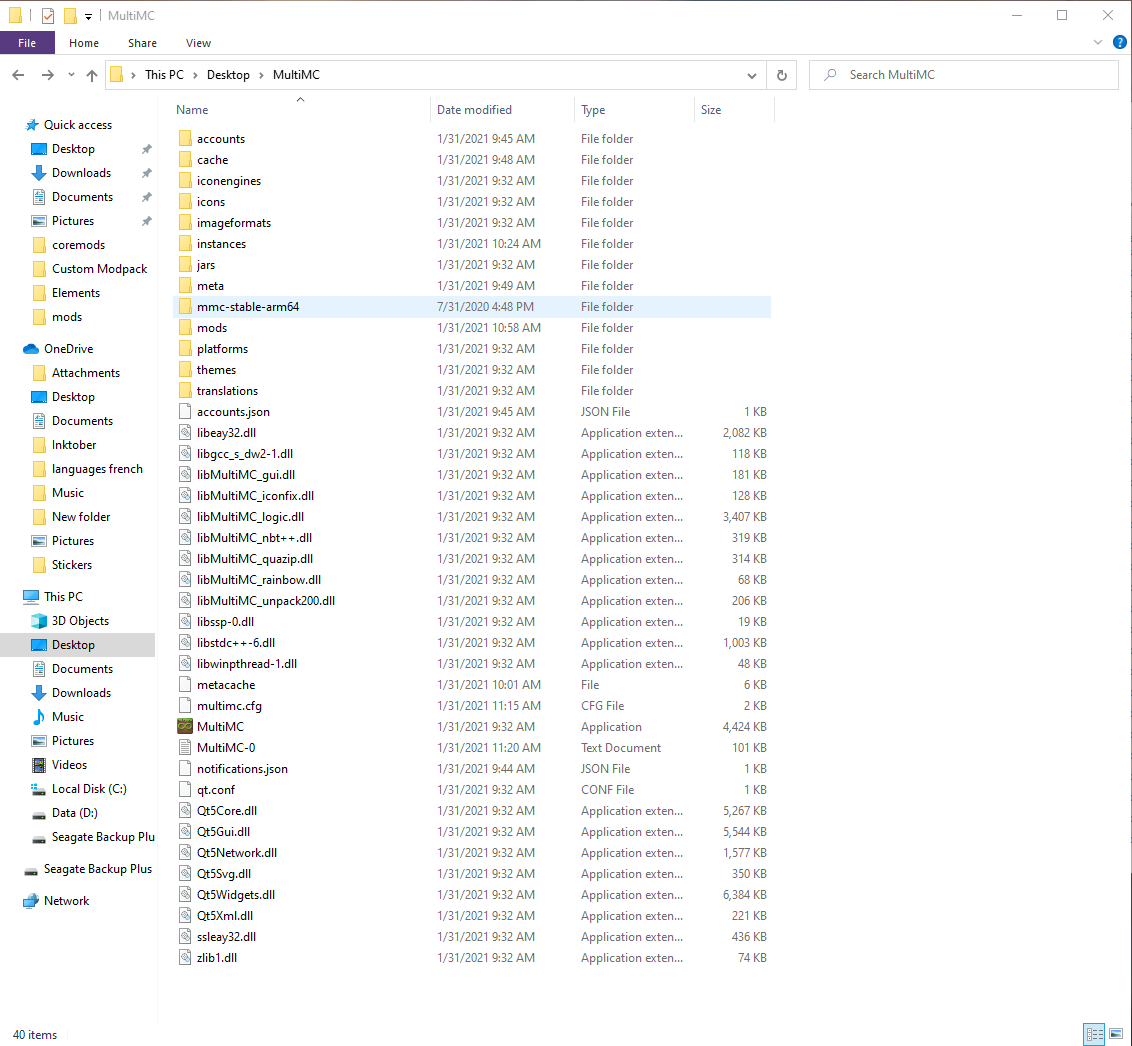The image size is (1132, 1046).
Task: Unpin Pictures from Quick access
Action: tap(147, 221)
